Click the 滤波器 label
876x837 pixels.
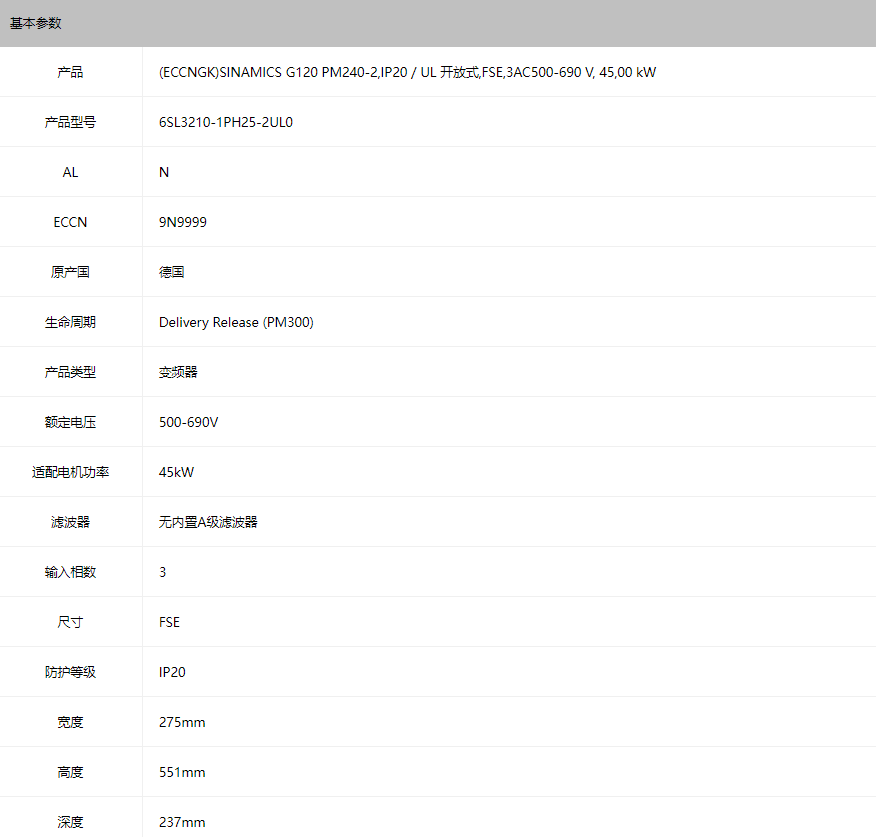[x=70, y=522]
